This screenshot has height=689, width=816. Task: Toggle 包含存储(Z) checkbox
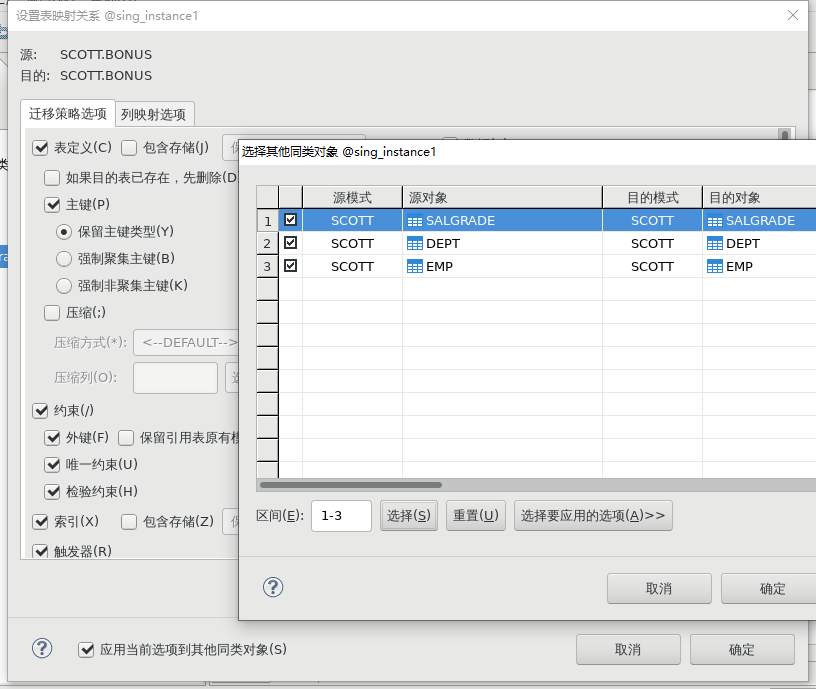129,521
